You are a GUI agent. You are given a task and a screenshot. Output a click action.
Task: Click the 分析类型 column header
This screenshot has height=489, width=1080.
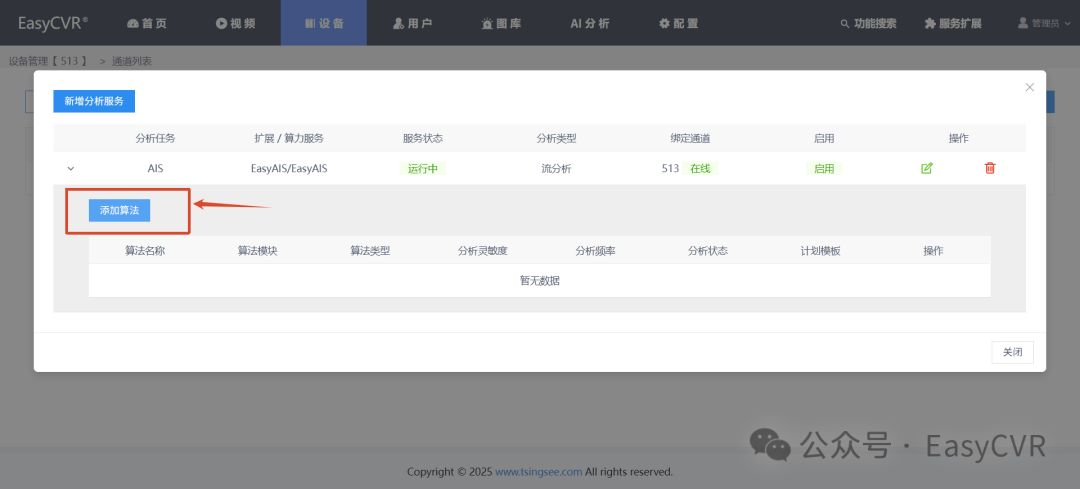coord(557,138)
